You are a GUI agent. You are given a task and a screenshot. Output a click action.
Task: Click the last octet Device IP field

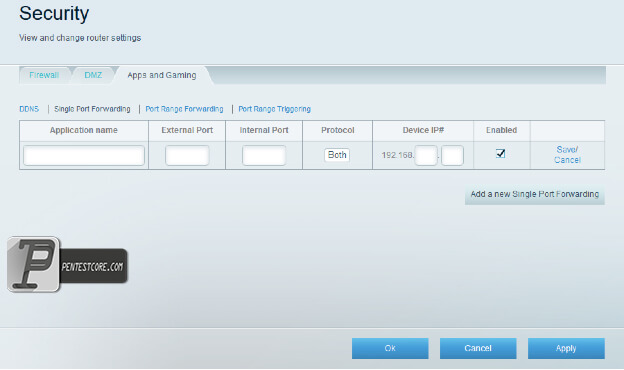point(452,155)
